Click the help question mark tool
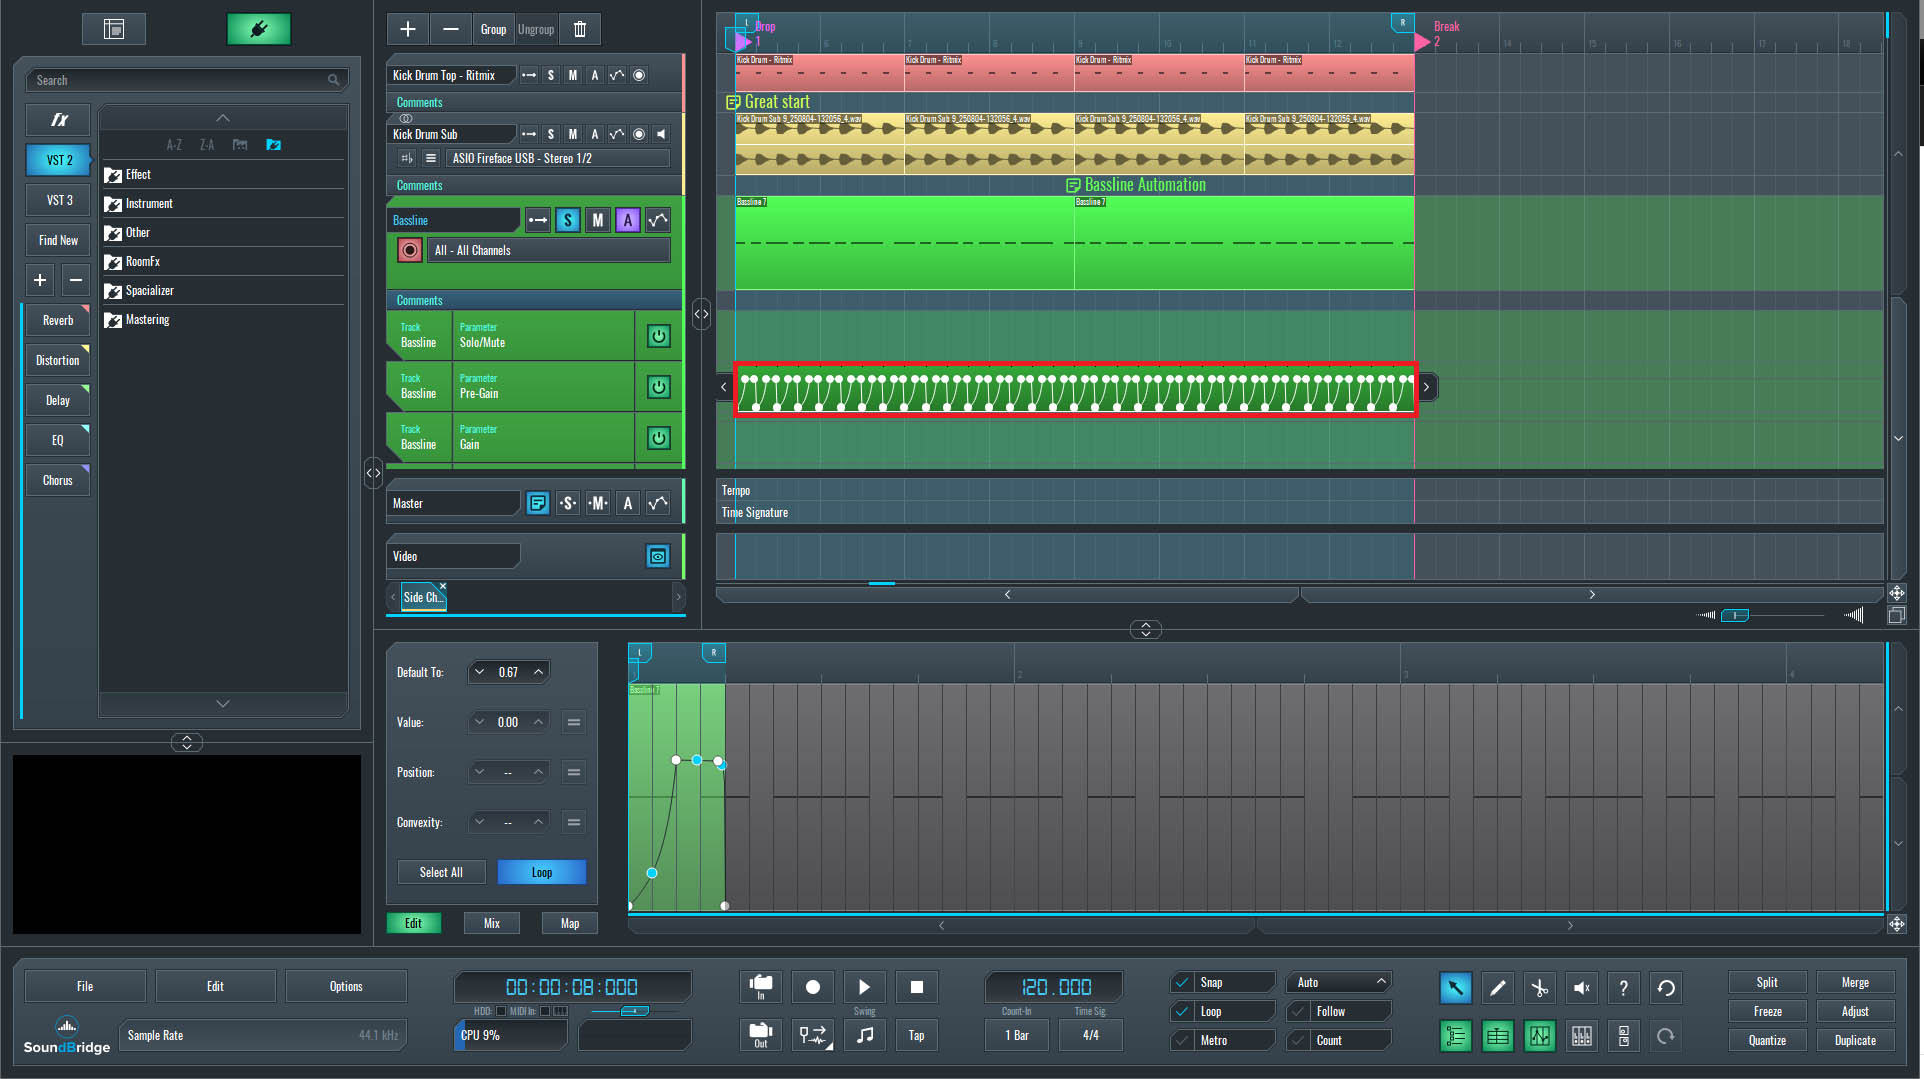This screenshot has height=1079, width=1924. click(x=1624, y=988)
